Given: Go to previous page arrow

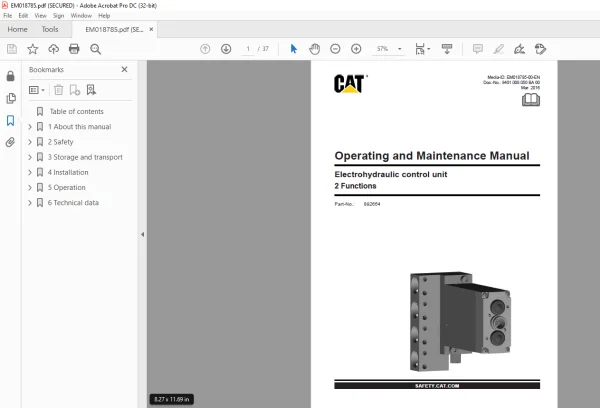Looking at the screenshot, I should click(x=205, y=49).
